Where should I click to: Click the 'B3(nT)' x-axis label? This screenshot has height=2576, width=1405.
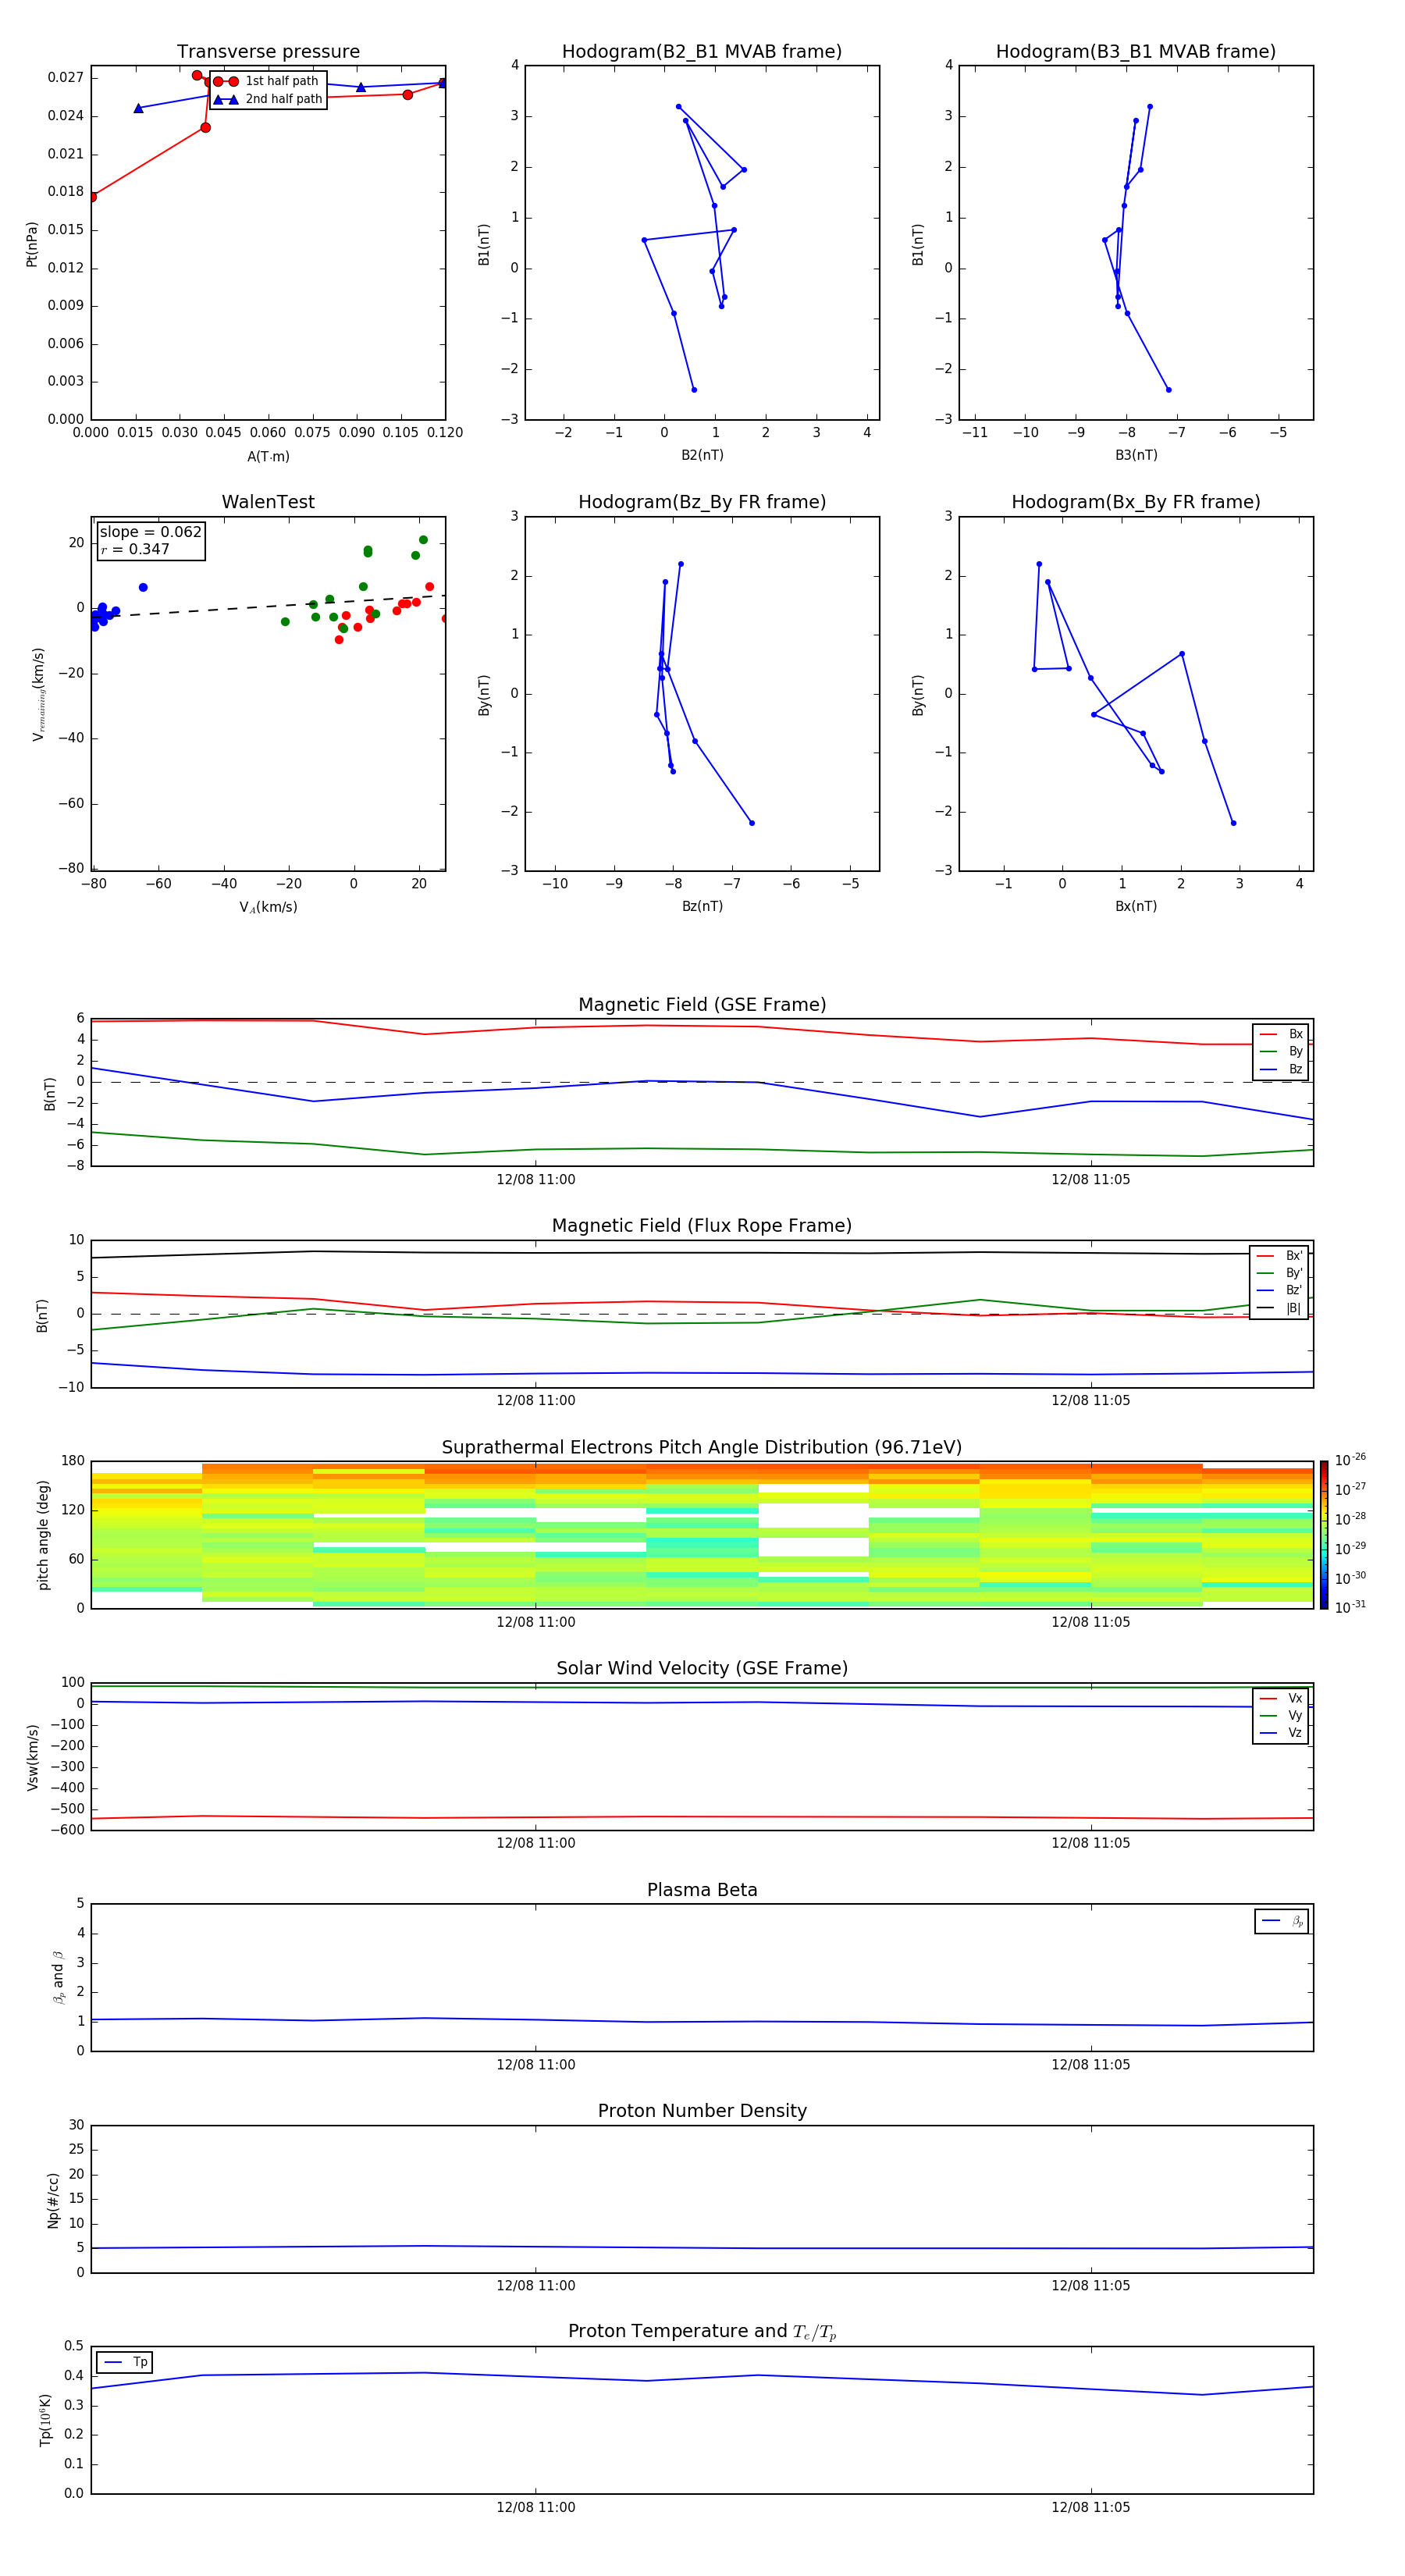coord(1136,455)
